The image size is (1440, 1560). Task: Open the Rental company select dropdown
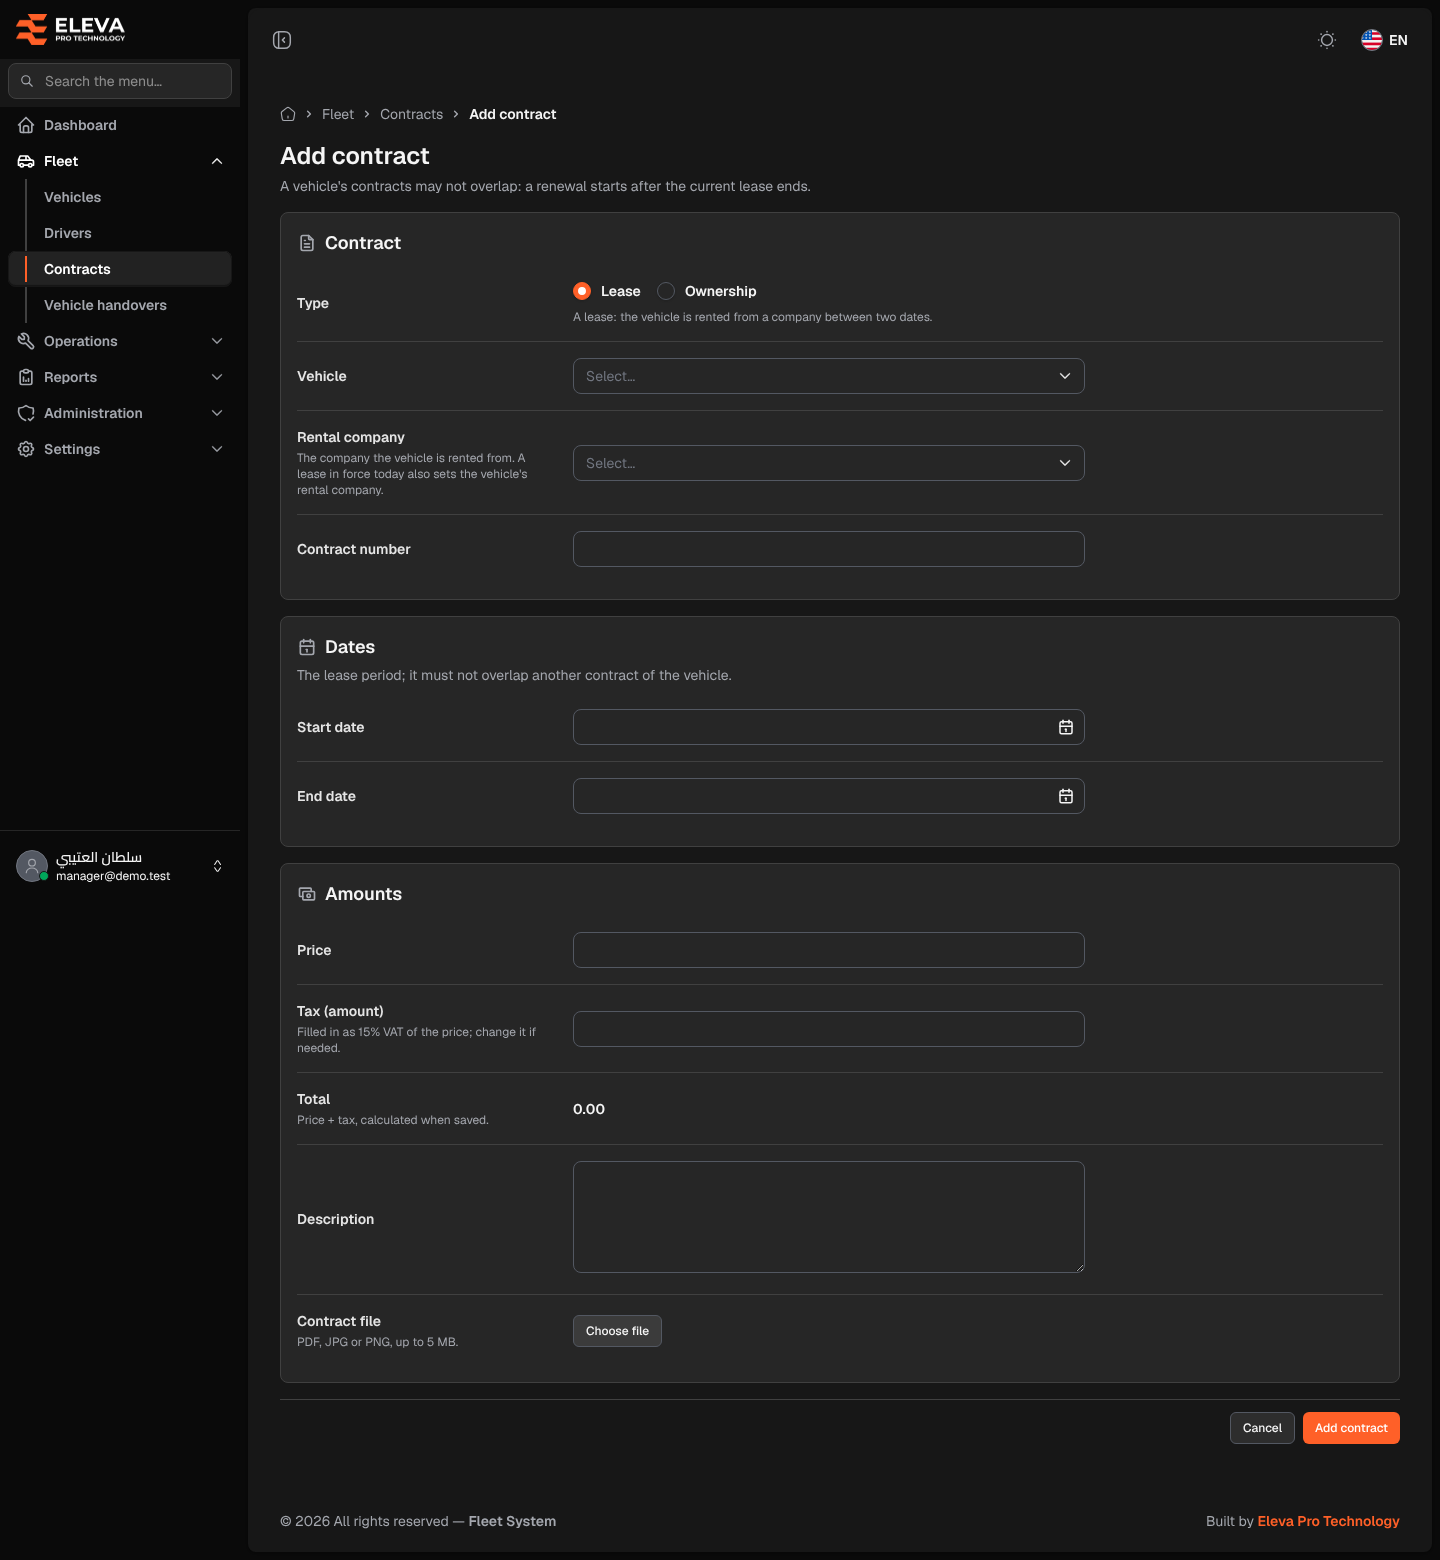(x=829, y=463)
